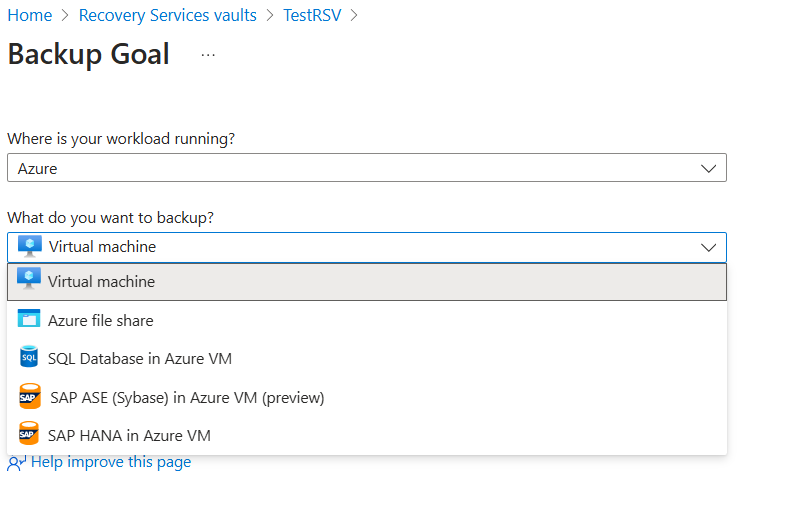Click the feedback person icon

tap(16, 463)
